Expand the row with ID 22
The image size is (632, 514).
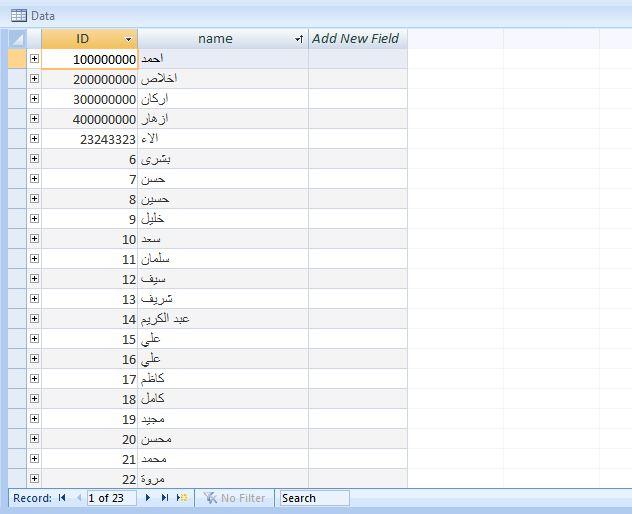pyautogui.click(x=34, y=479)
